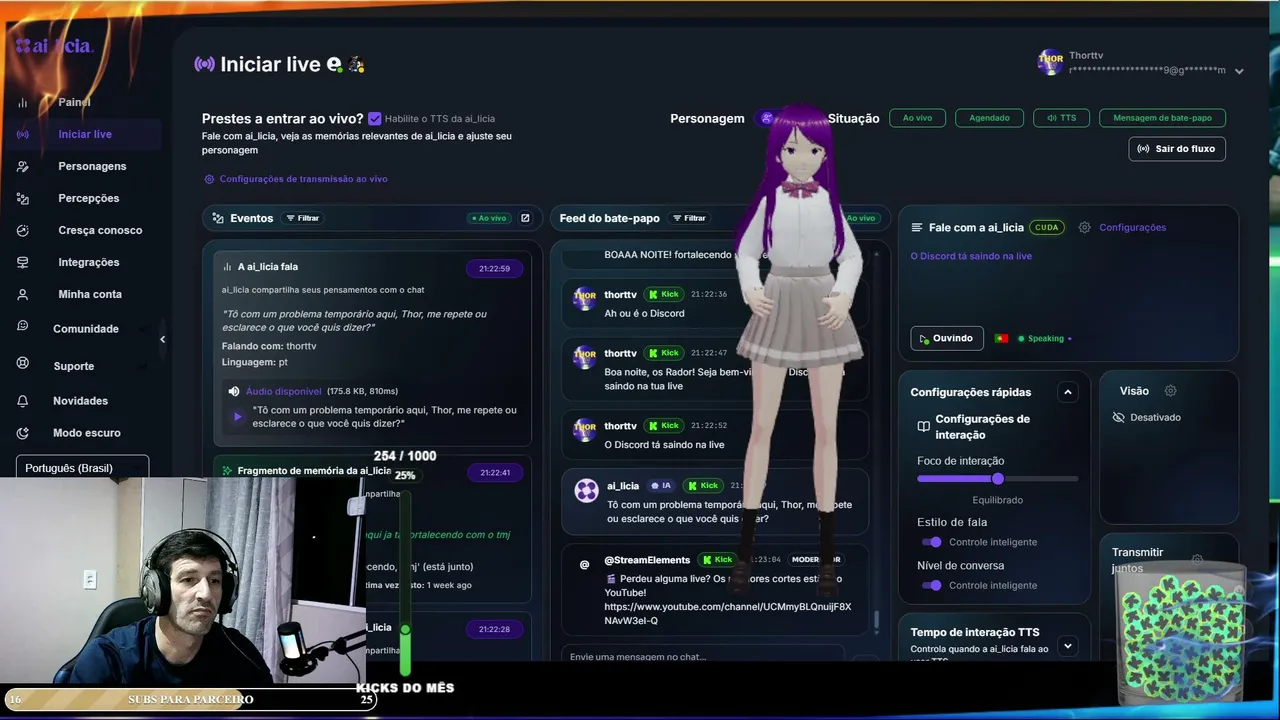
Task: Toggle the TTS status filter
Action: (x=1062, y=118)
